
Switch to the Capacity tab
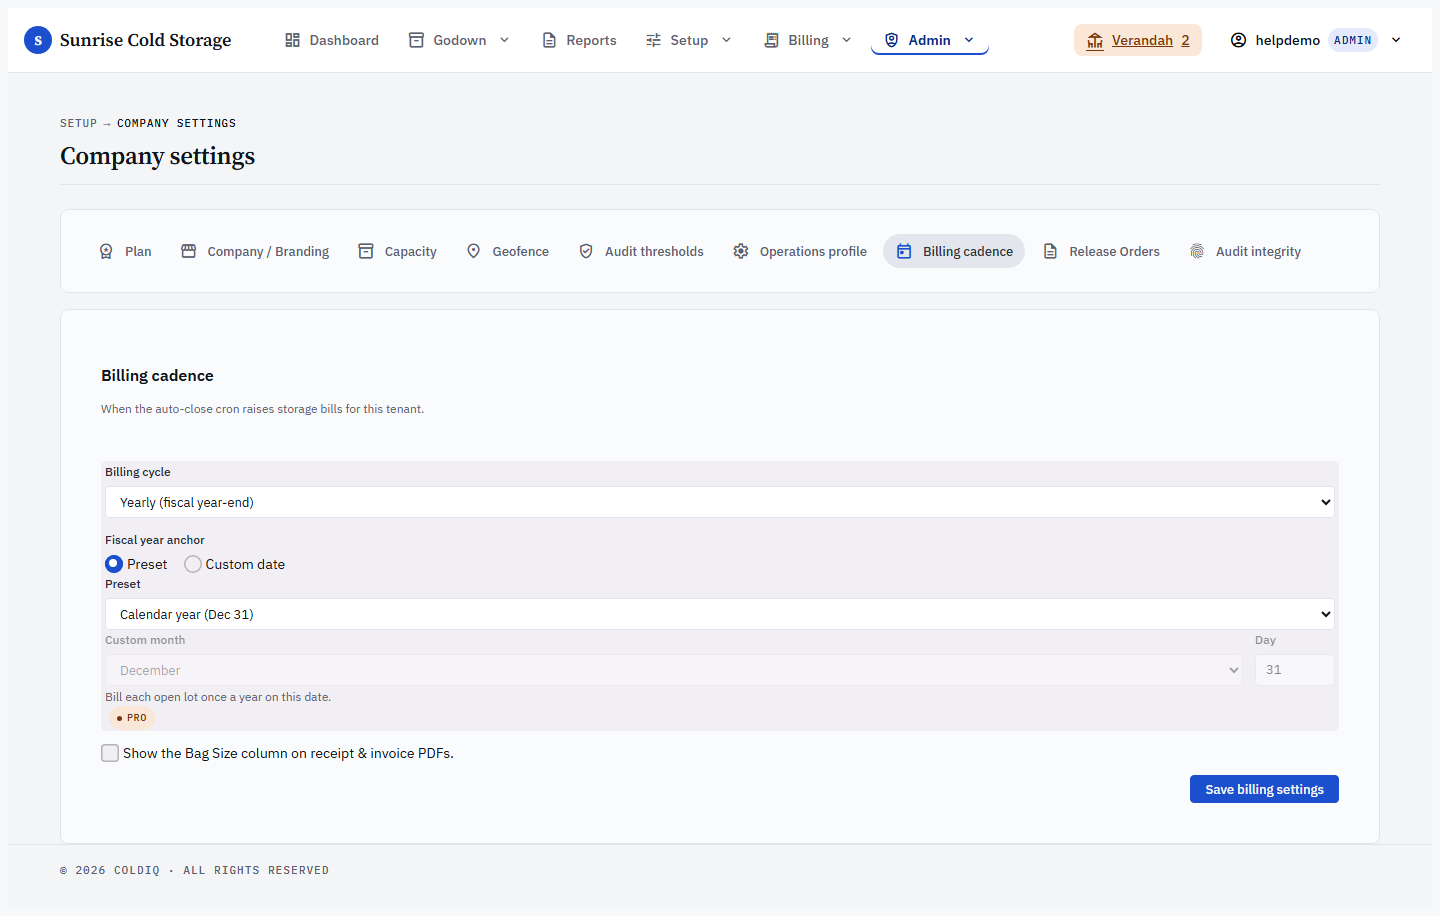click(398, 251)
